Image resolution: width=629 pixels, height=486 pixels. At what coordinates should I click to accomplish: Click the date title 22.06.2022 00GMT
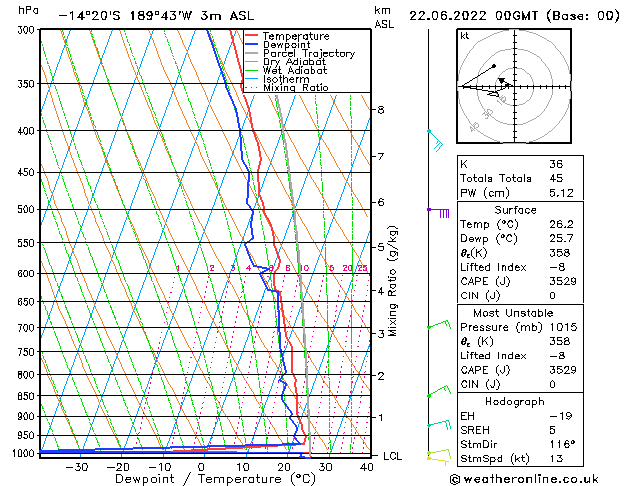pyautogui.click(x=473, y=16)
